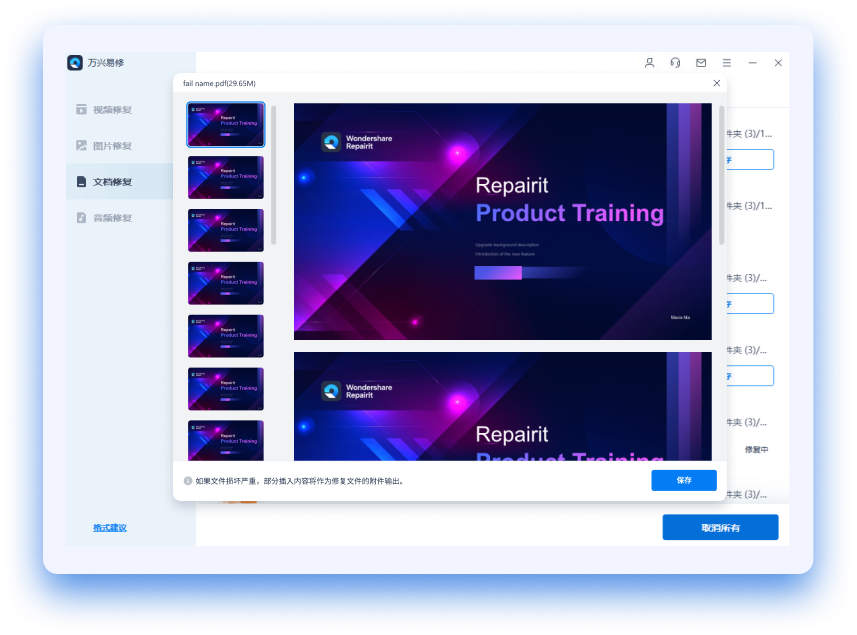Viewport: 857px width, 635px height.
Task: Click the document repair sidebar icon
Action: pos(81,181)
